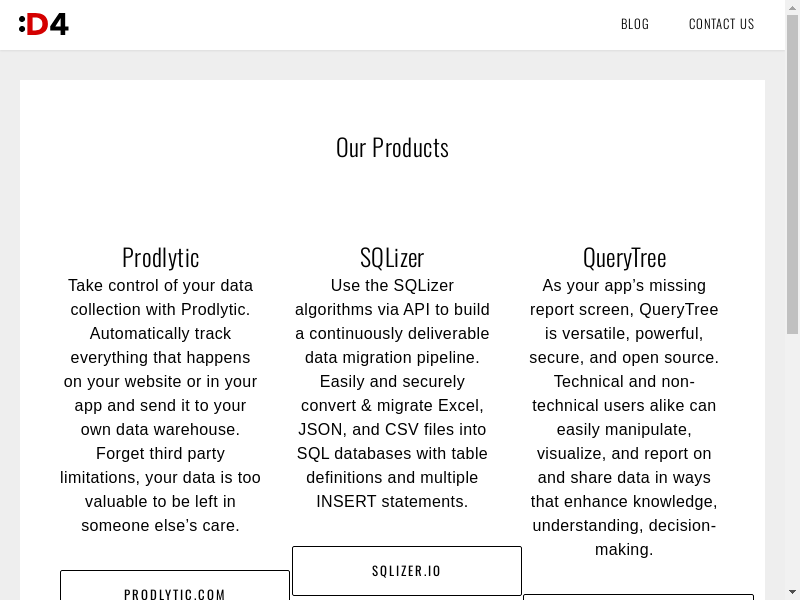Click the scrollbar track below the thumb

[x=792, y=450]
